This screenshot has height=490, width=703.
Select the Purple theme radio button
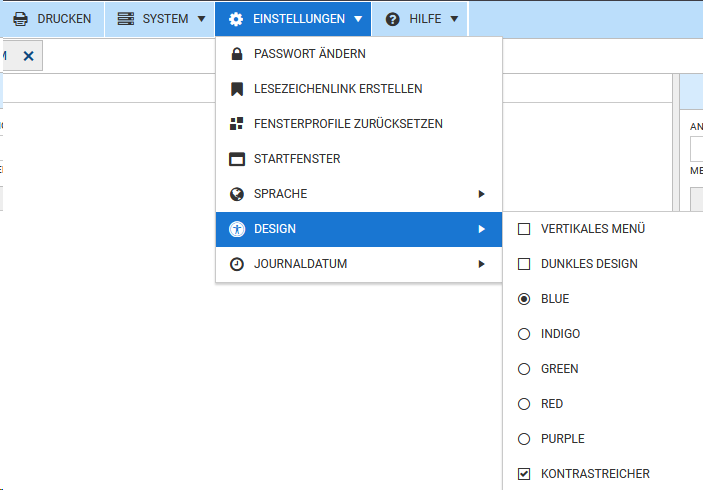524,439
